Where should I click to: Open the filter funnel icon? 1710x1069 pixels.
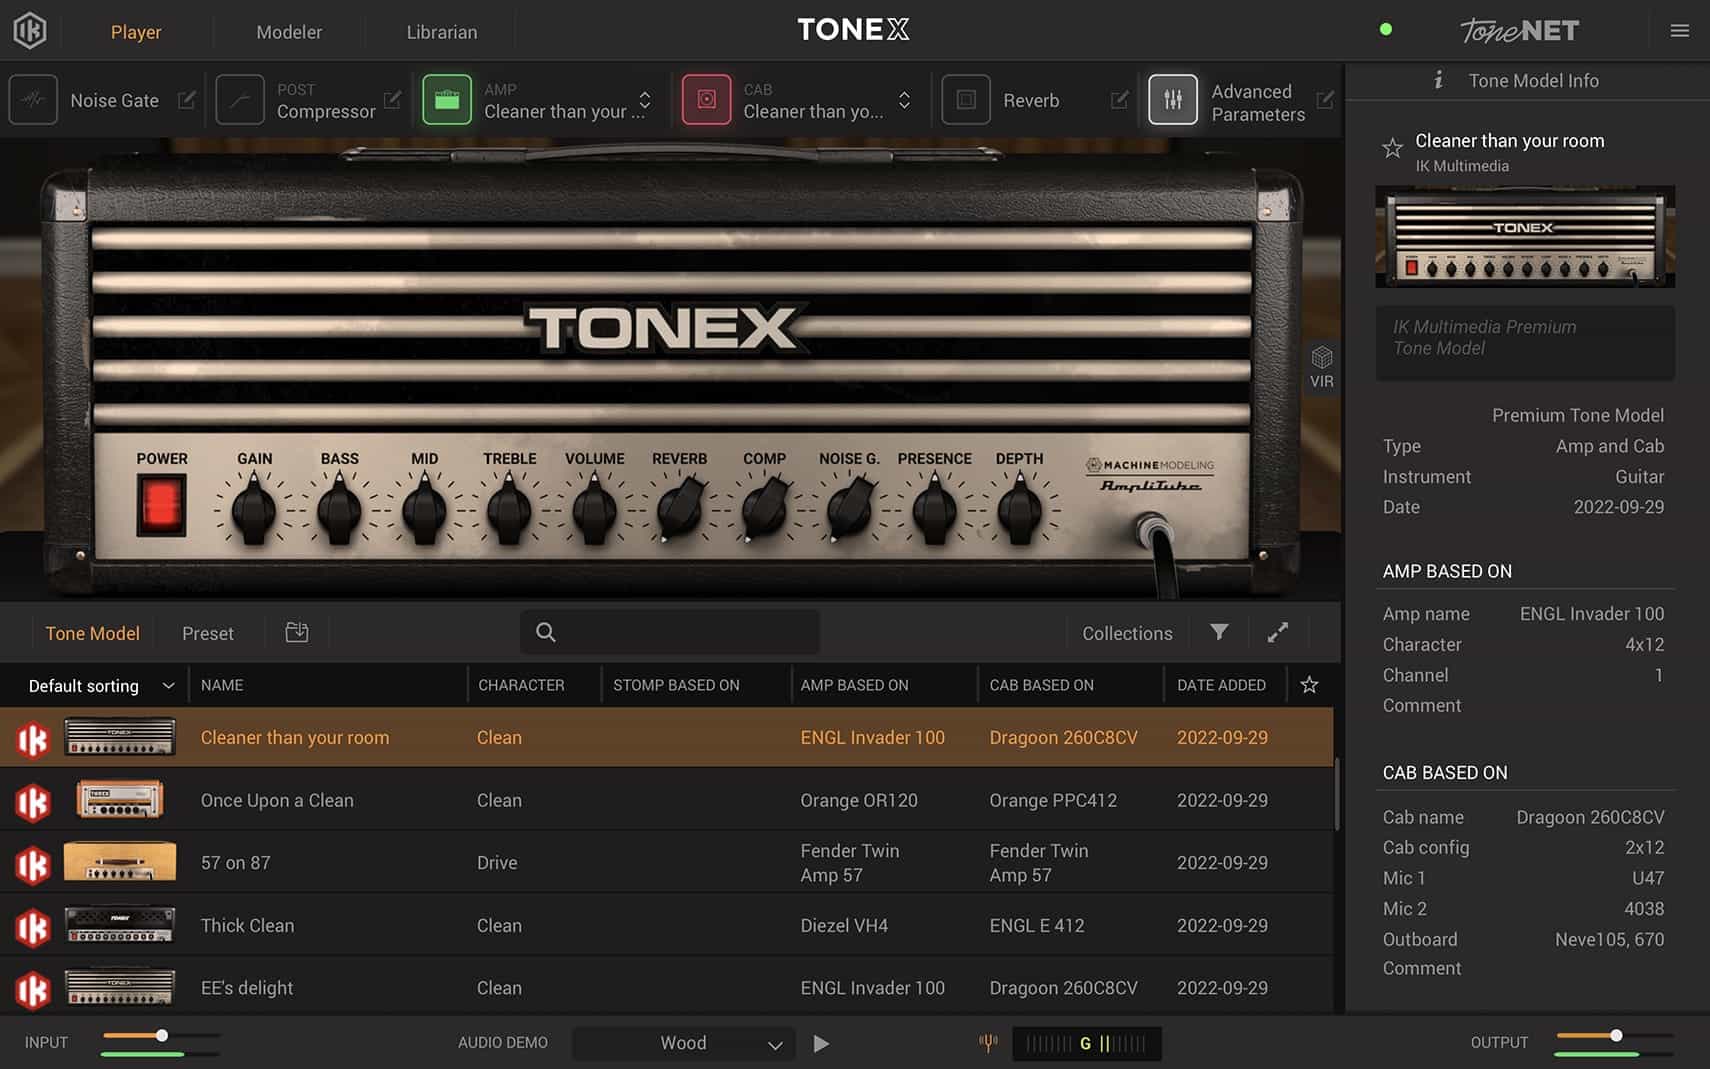click(1219, 632)
